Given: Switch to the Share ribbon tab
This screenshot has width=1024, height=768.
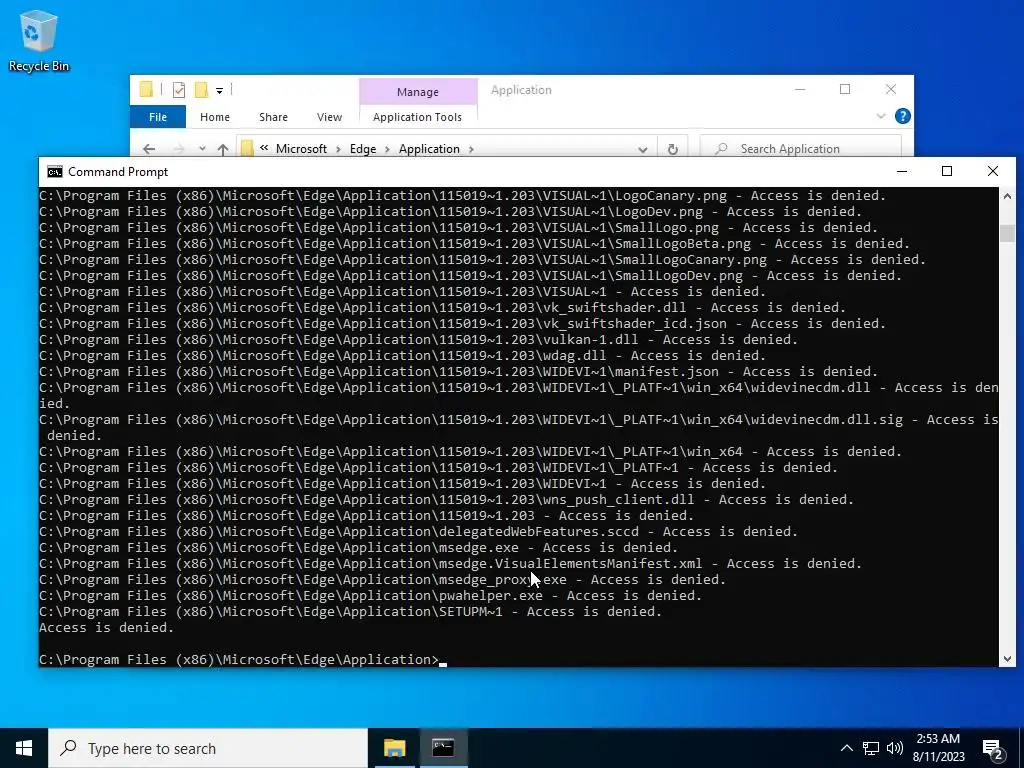Looking at the screenshot, I should (273, 117).
